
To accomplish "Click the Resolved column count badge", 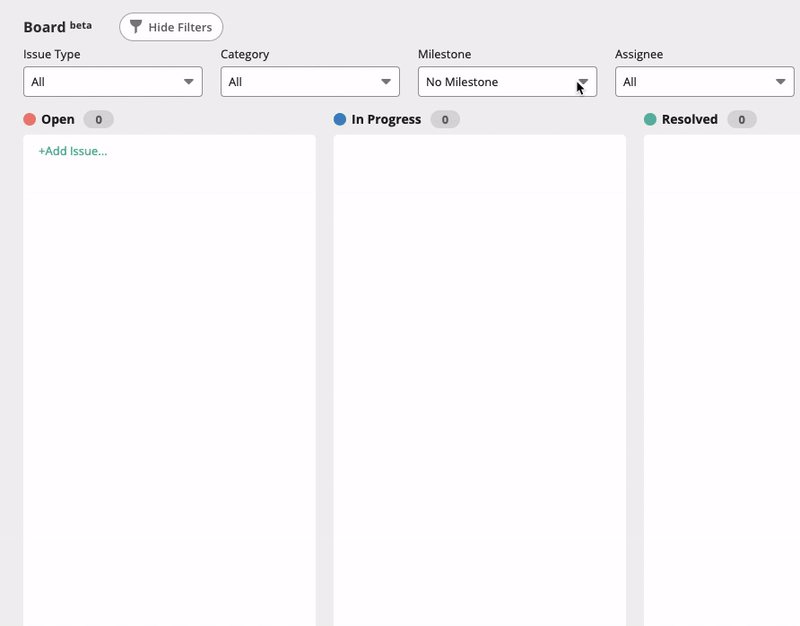I will pos(741,119).
